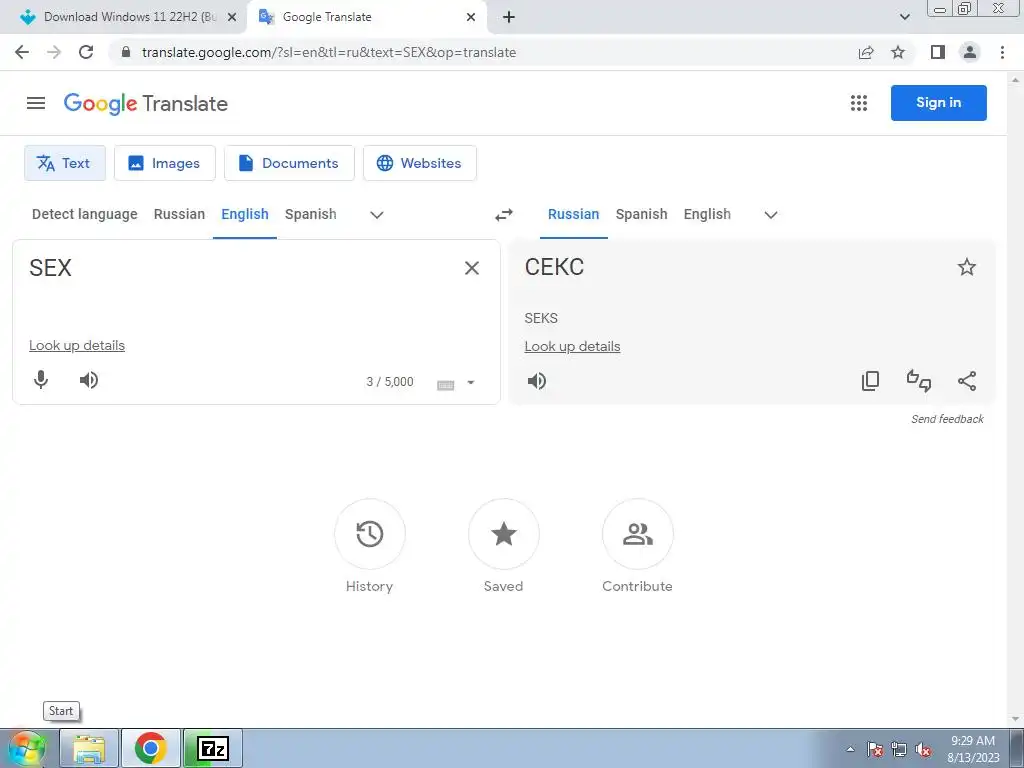Open input tools dropdown arrow
Screen dimensions: 1024x768
click(x=471, y=383)
